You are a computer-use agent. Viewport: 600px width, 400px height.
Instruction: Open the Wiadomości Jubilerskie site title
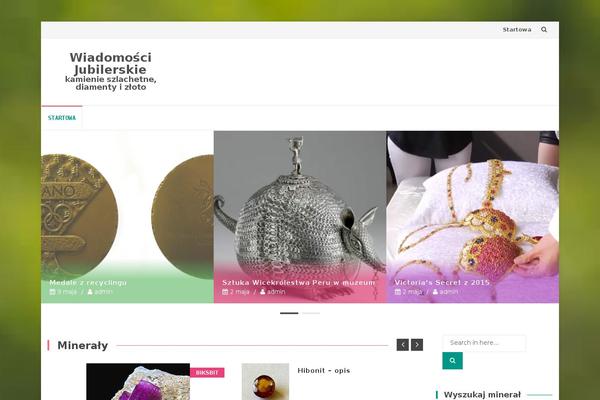(111, 63)
